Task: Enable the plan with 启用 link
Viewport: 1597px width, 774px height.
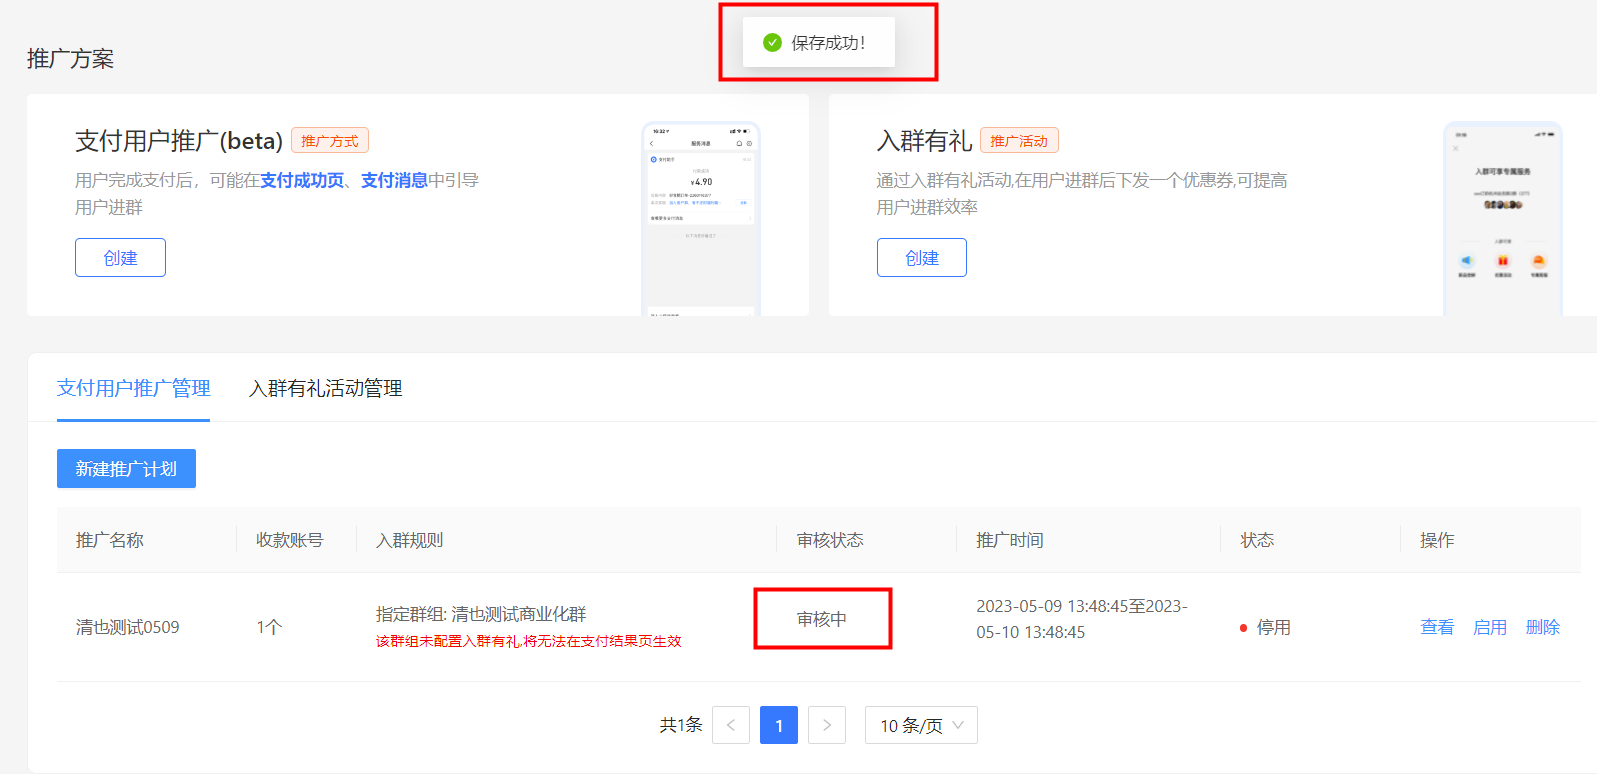Action: pyautogui.click(x=1490, y=627)
